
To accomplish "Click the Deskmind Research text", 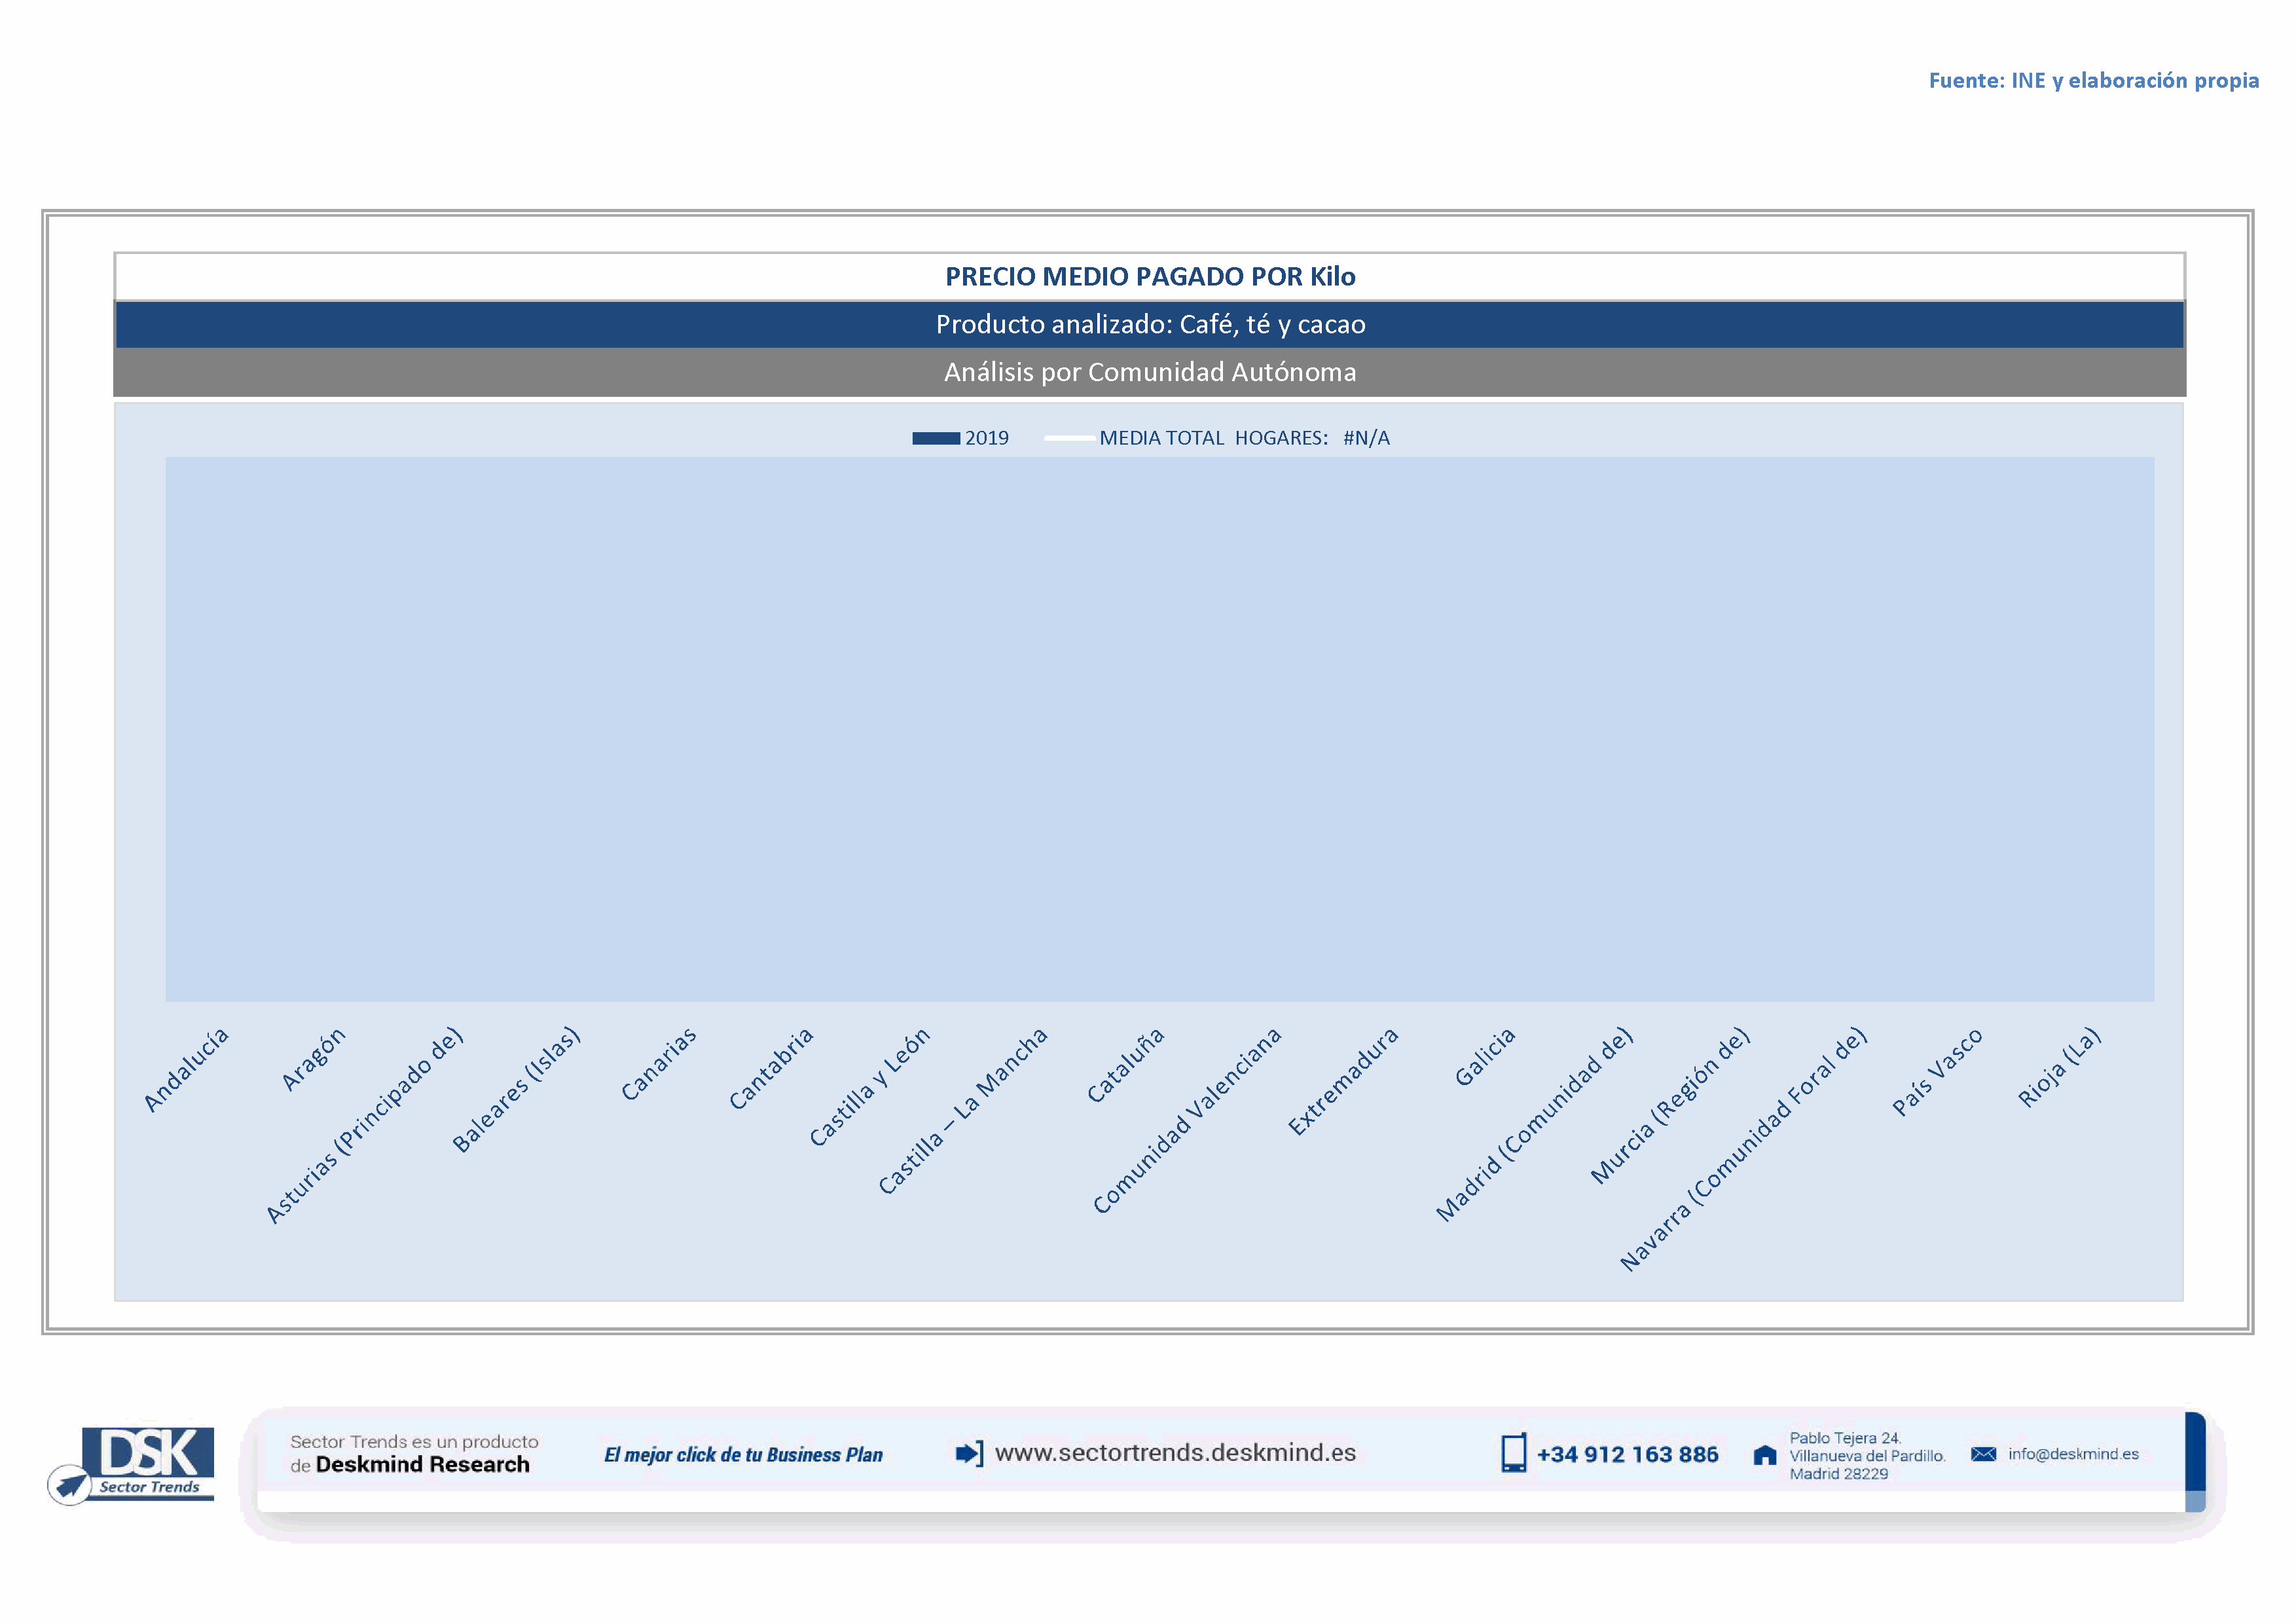I will (422, 1465).
